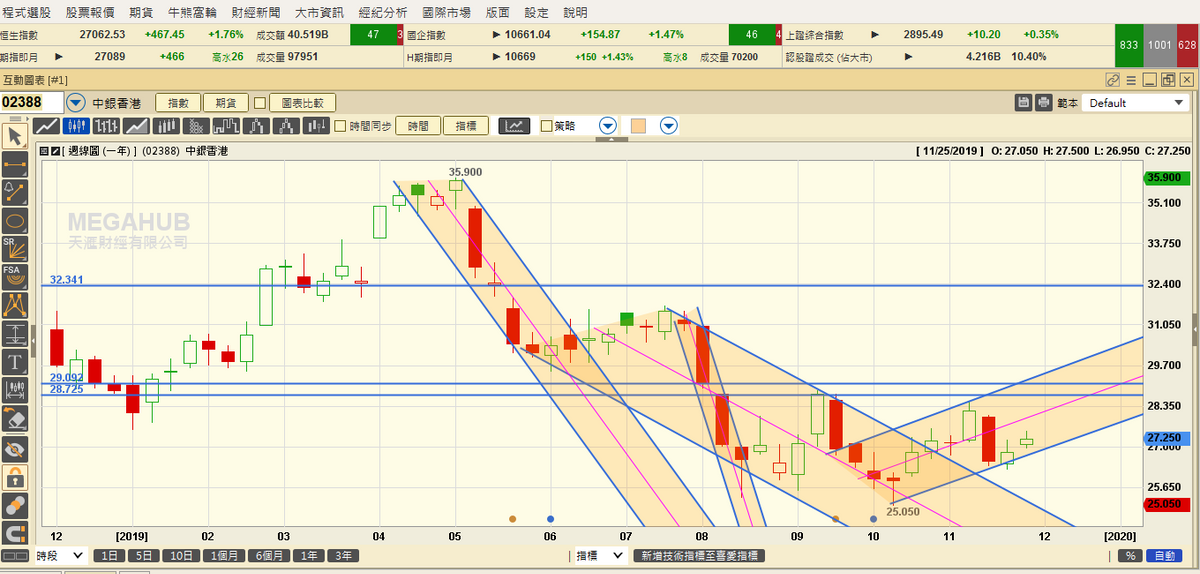Select the alert bell drawing tool
The height and width of the screenshot is (574, 1200).
(15, 192)
